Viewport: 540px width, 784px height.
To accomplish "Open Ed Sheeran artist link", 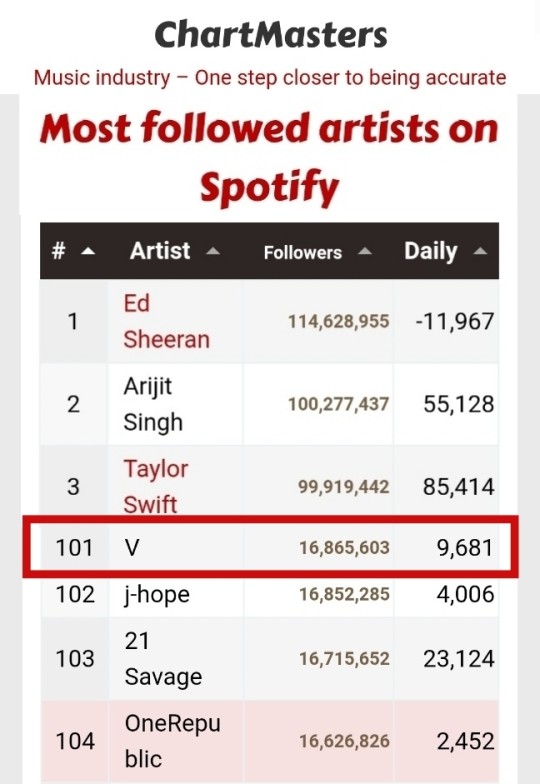I will coord(166,321).
